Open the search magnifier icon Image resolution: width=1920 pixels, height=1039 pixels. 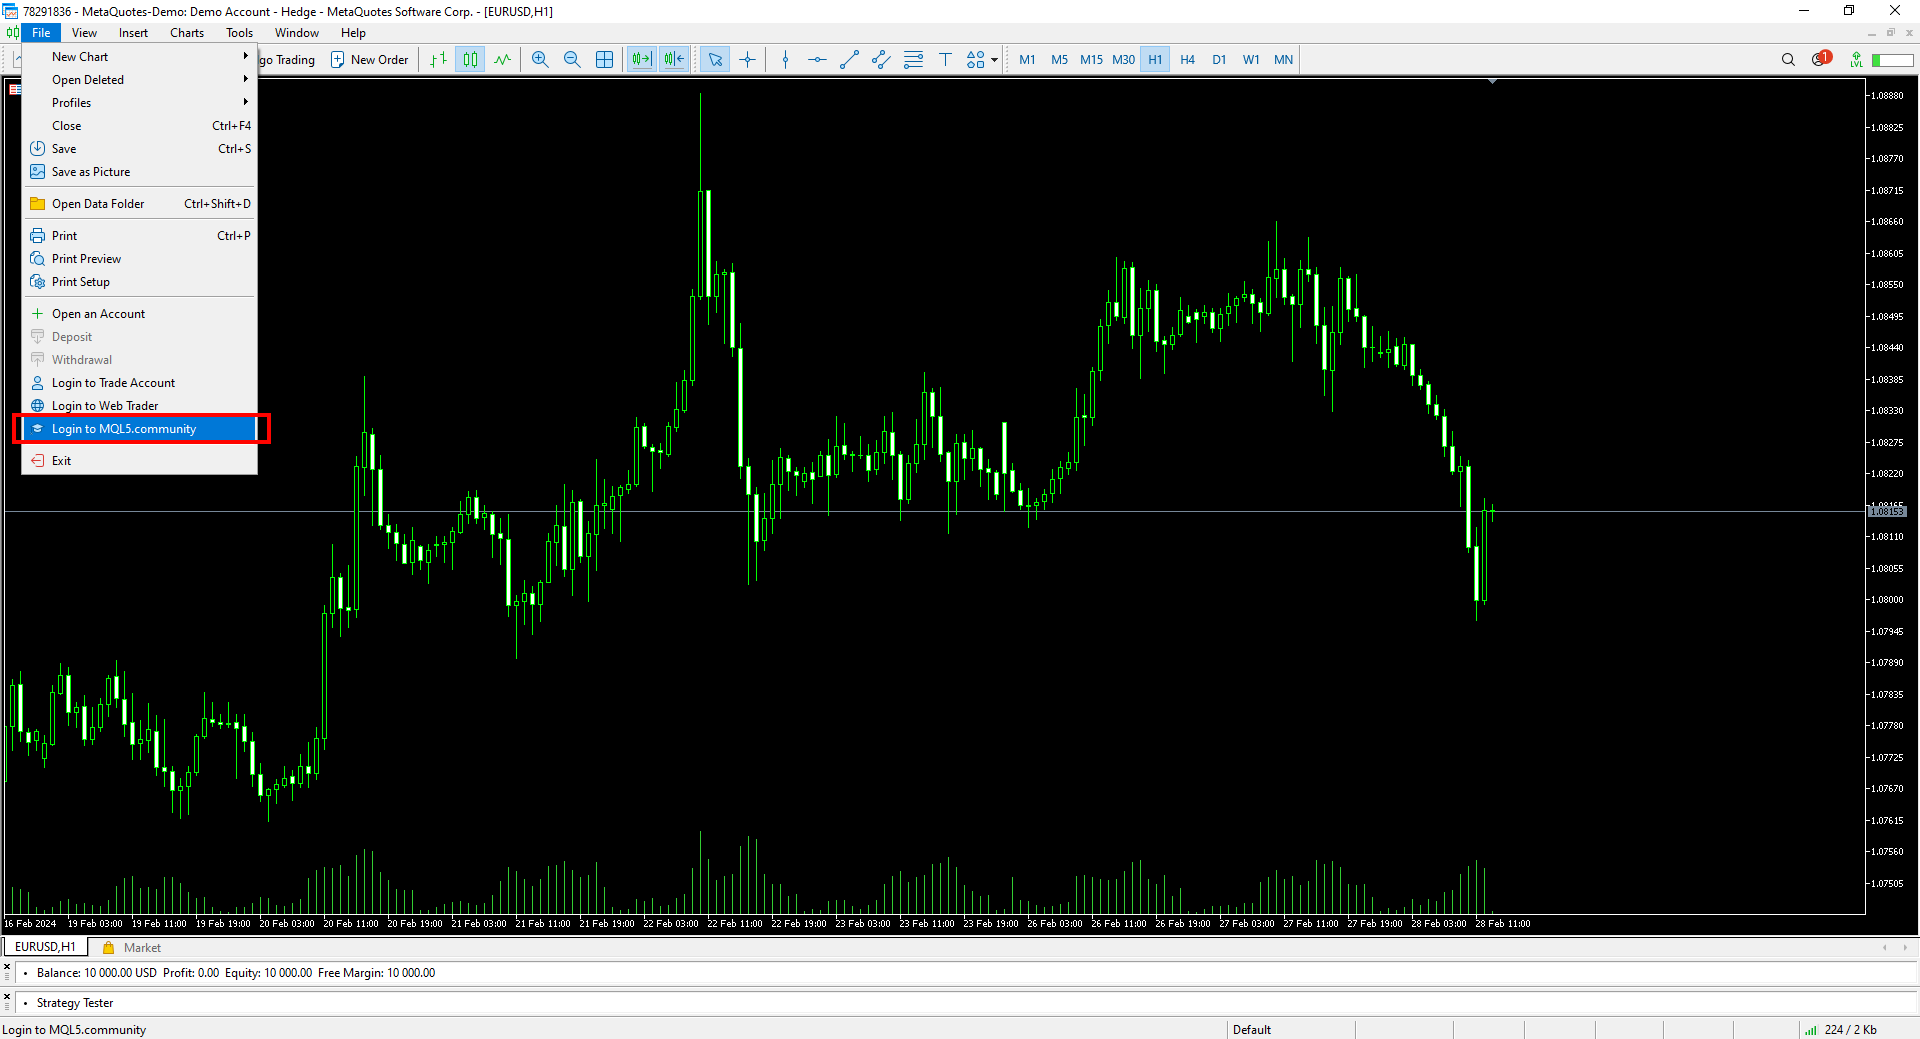(1788, 60)
